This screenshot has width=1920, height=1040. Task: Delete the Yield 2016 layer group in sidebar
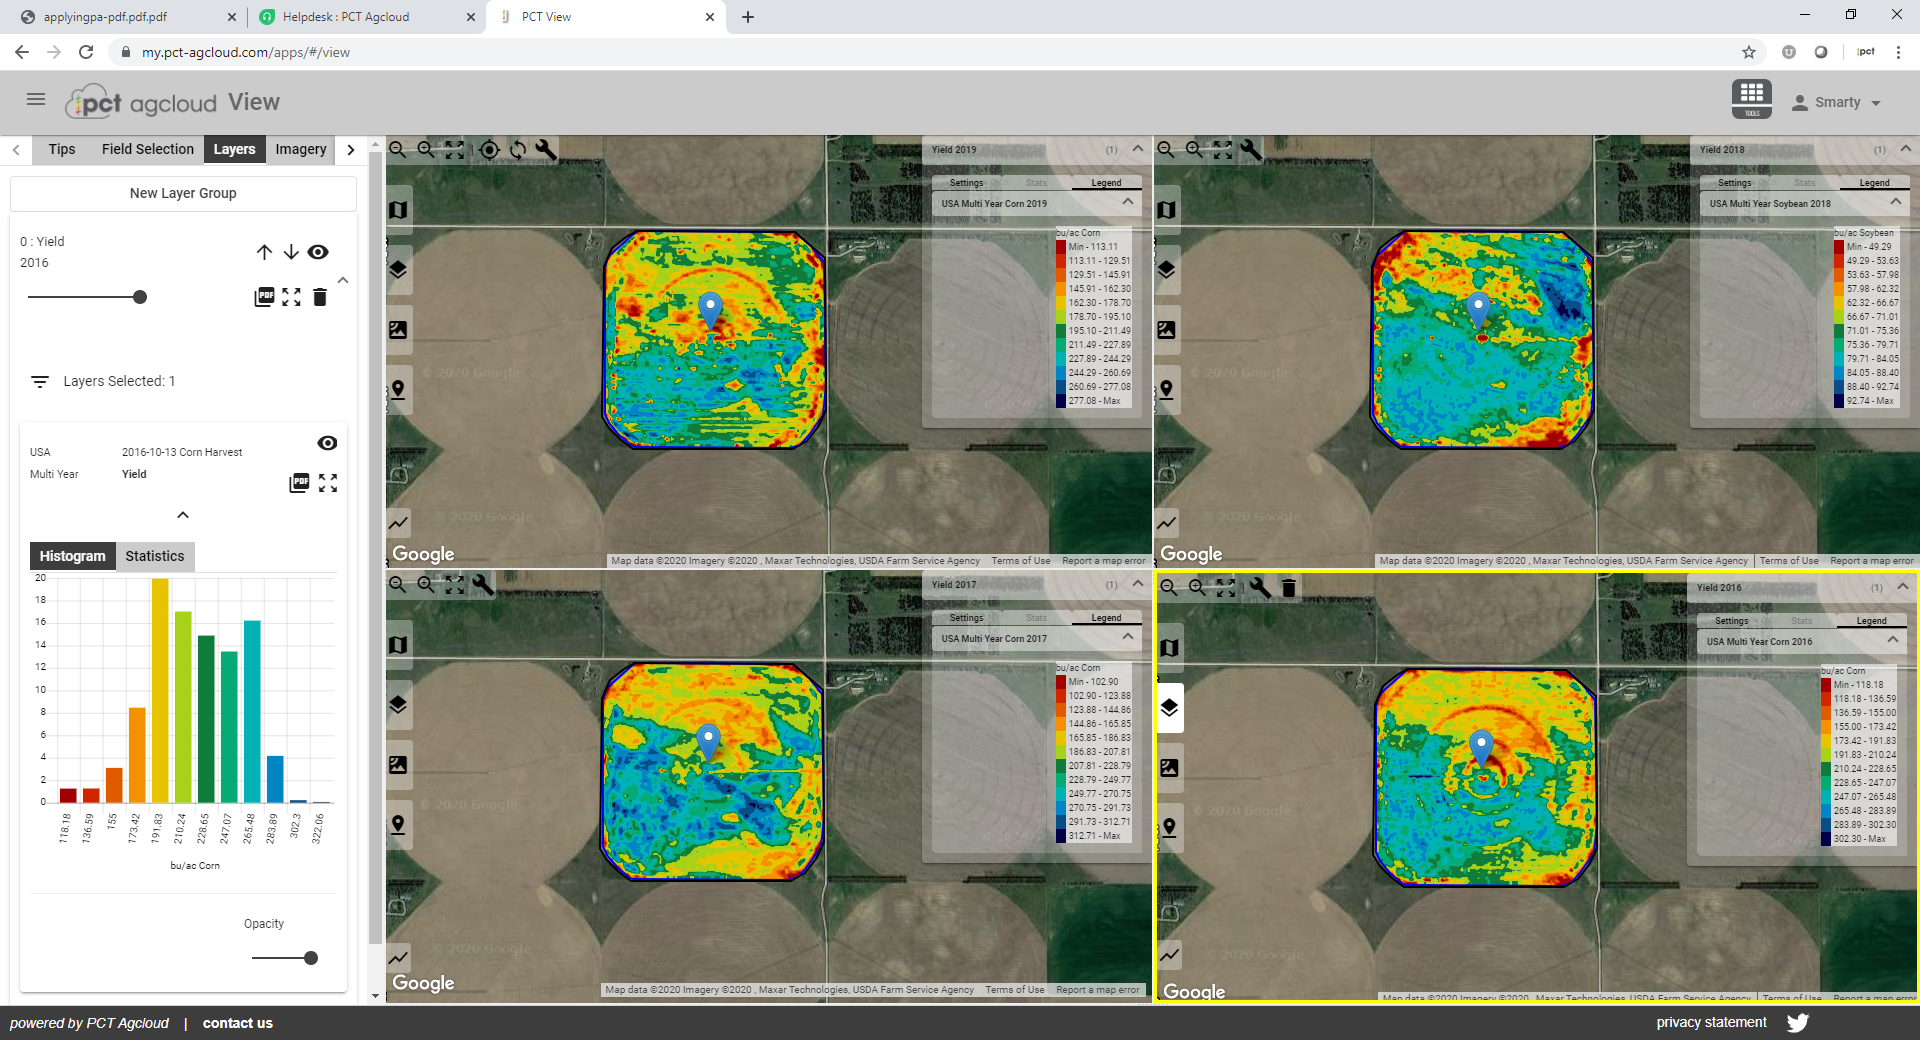pos(320,297)
